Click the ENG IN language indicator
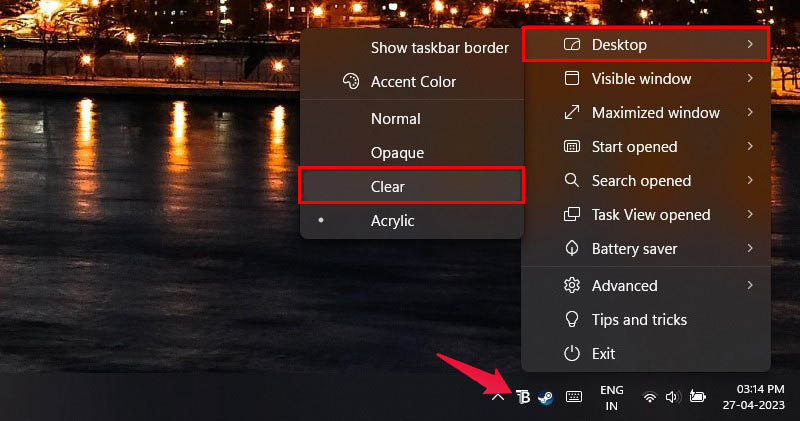 (612, 398)
